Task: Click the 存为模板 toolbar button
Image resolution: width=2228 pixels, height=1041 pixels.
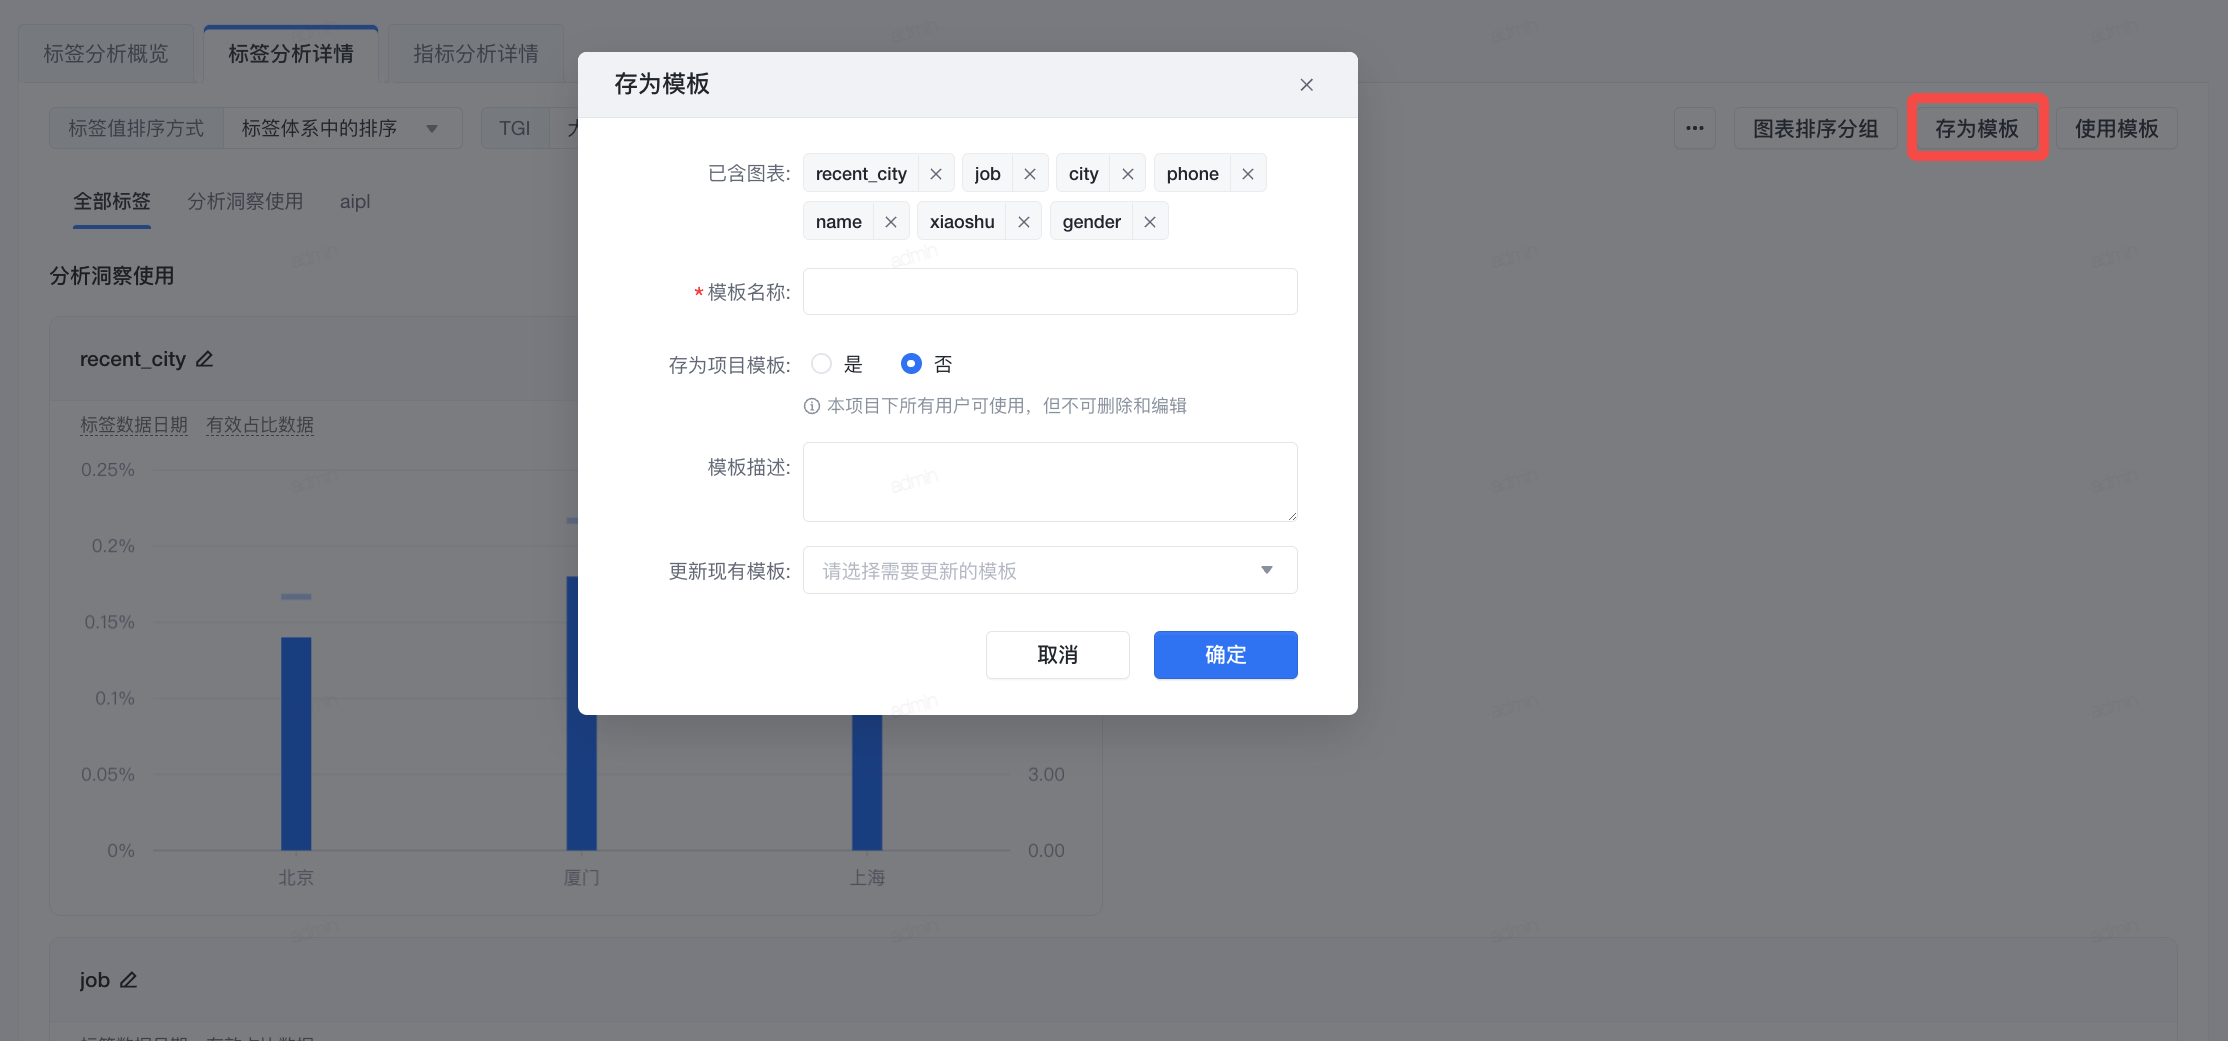Action: coord(1977,128)
